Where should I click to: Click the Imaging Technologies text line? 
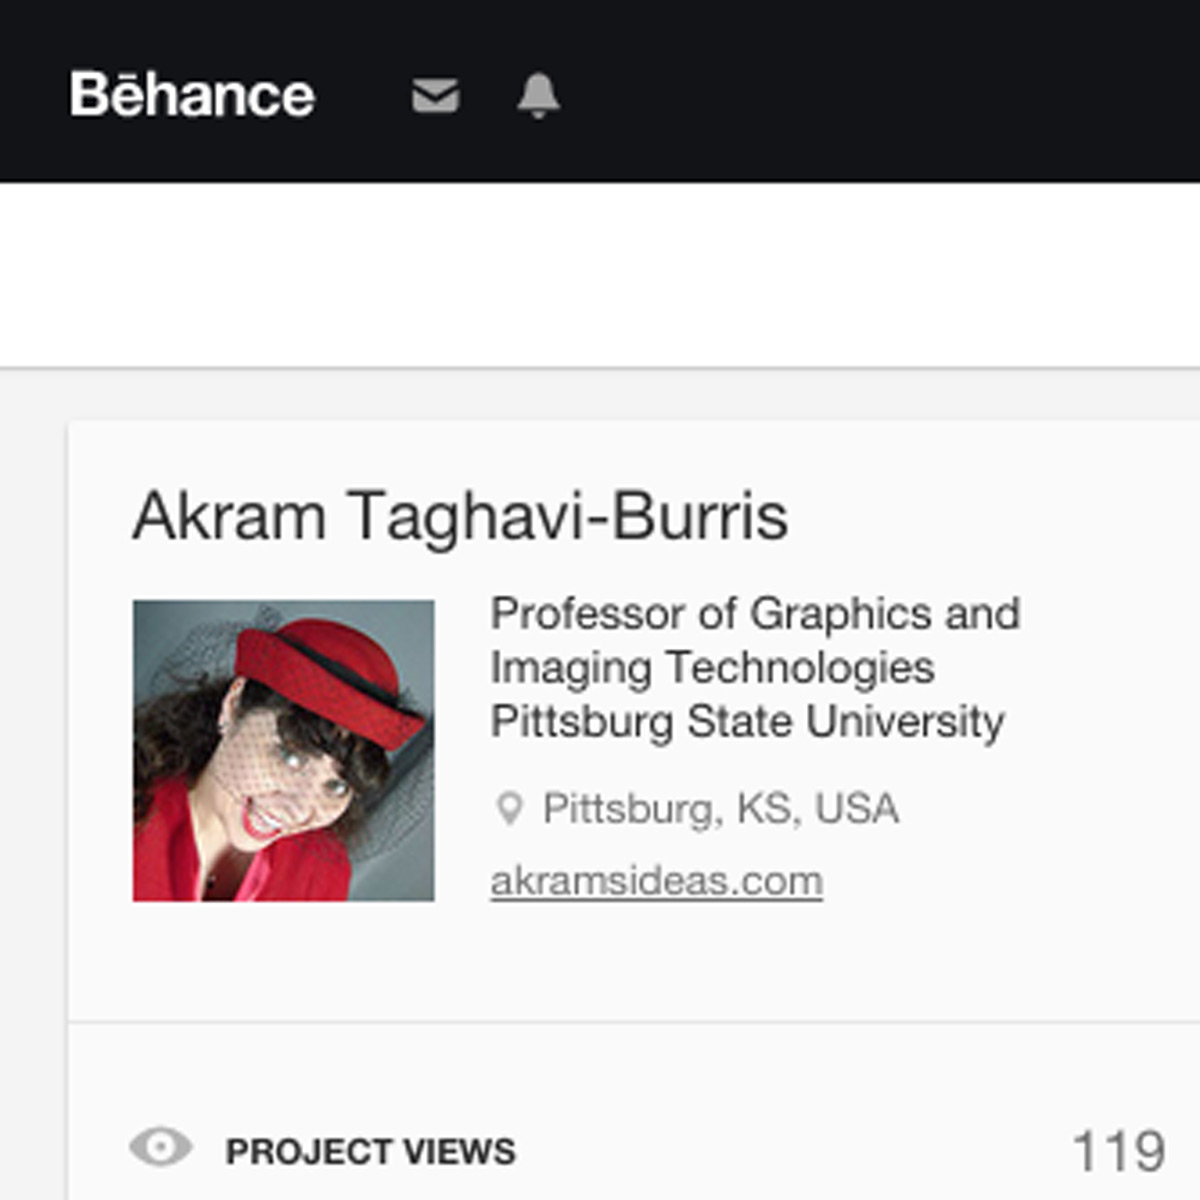pos(712,668)
